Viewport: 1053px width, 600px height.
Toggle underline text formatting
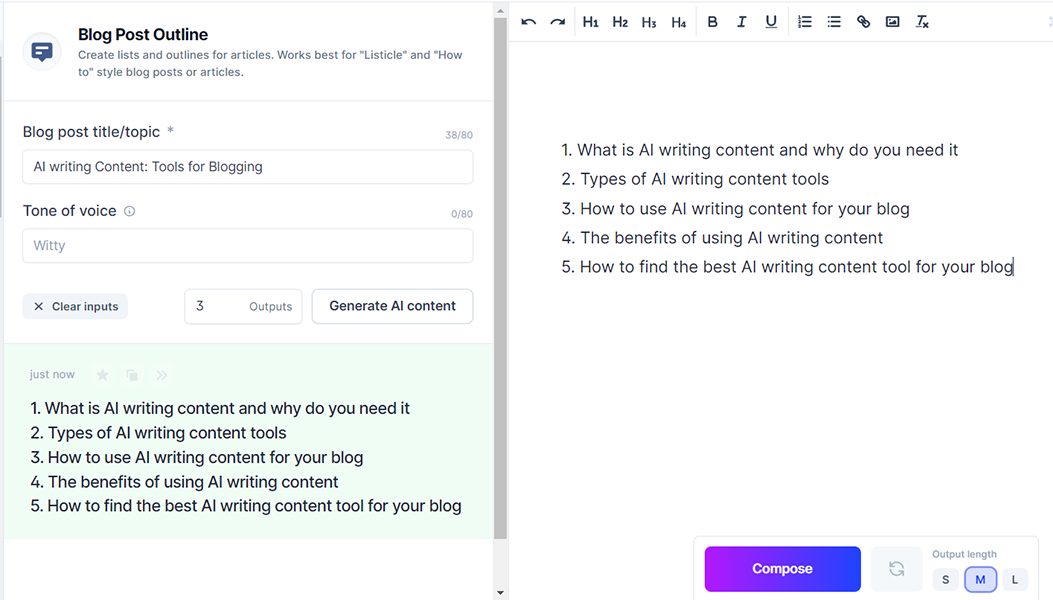[771, 22]
